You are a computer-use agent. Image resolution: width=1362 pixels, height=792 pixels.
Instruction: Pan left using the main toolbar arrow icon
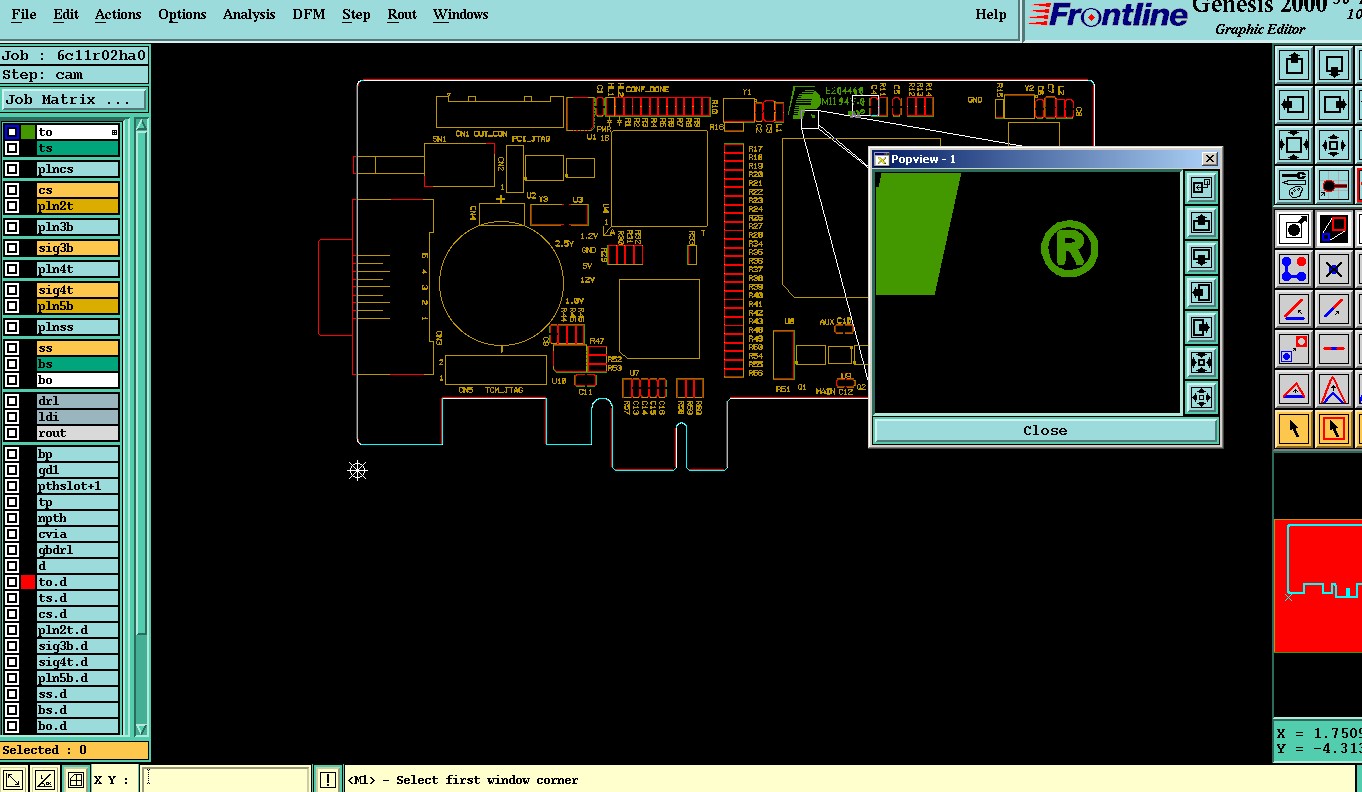[x=1294, y=105]
